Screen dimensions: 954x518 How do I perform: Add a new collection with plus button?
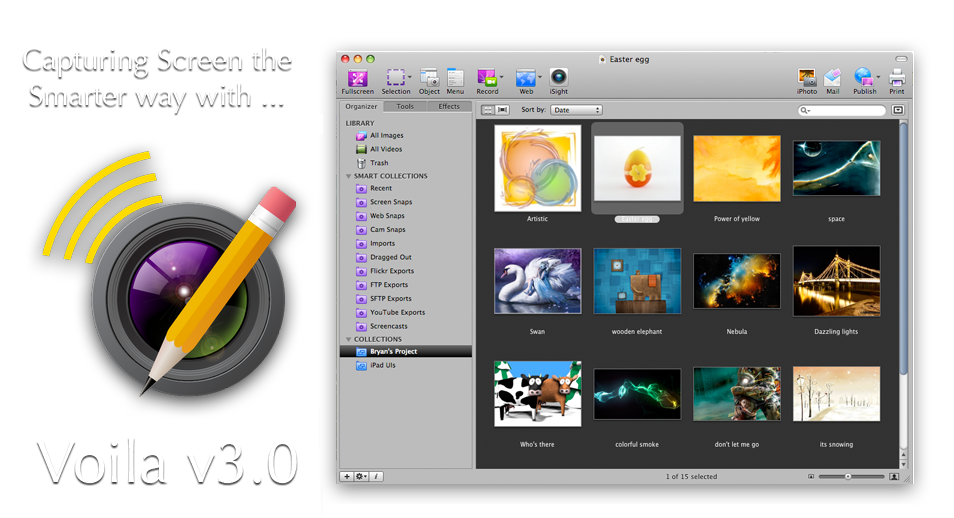[x=347, y=477]
